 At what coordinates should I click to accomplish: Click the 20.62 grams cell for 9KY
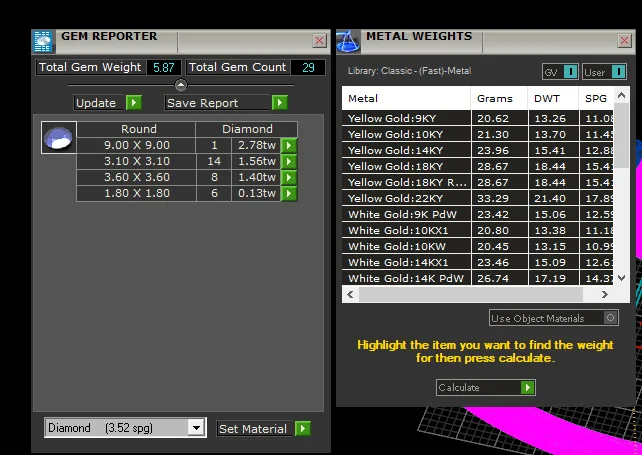coord(500,118)
